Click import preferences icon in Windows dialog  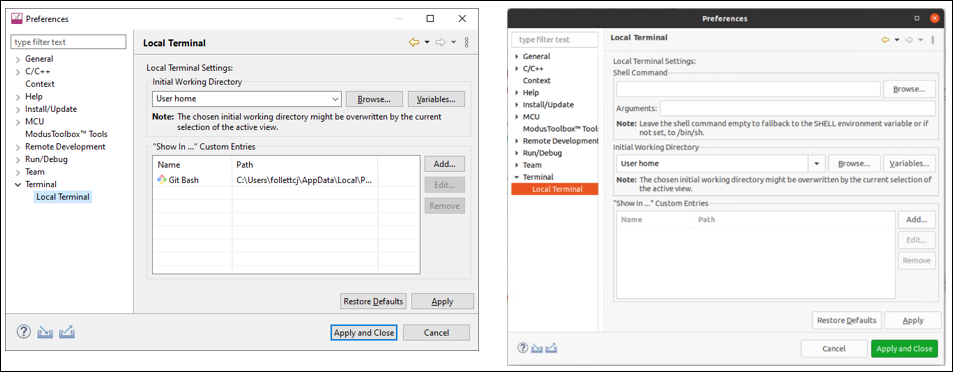[46, 332]
